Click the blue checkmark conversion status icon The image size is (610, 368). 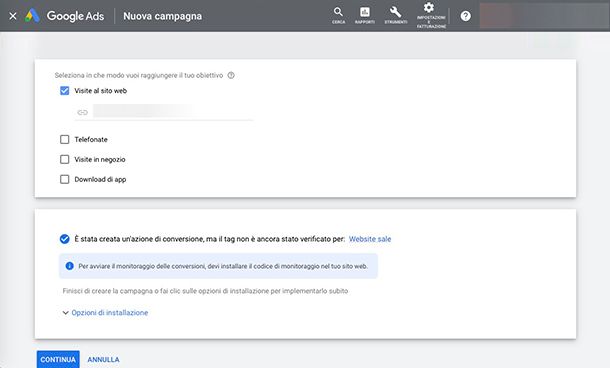[65, 239]
